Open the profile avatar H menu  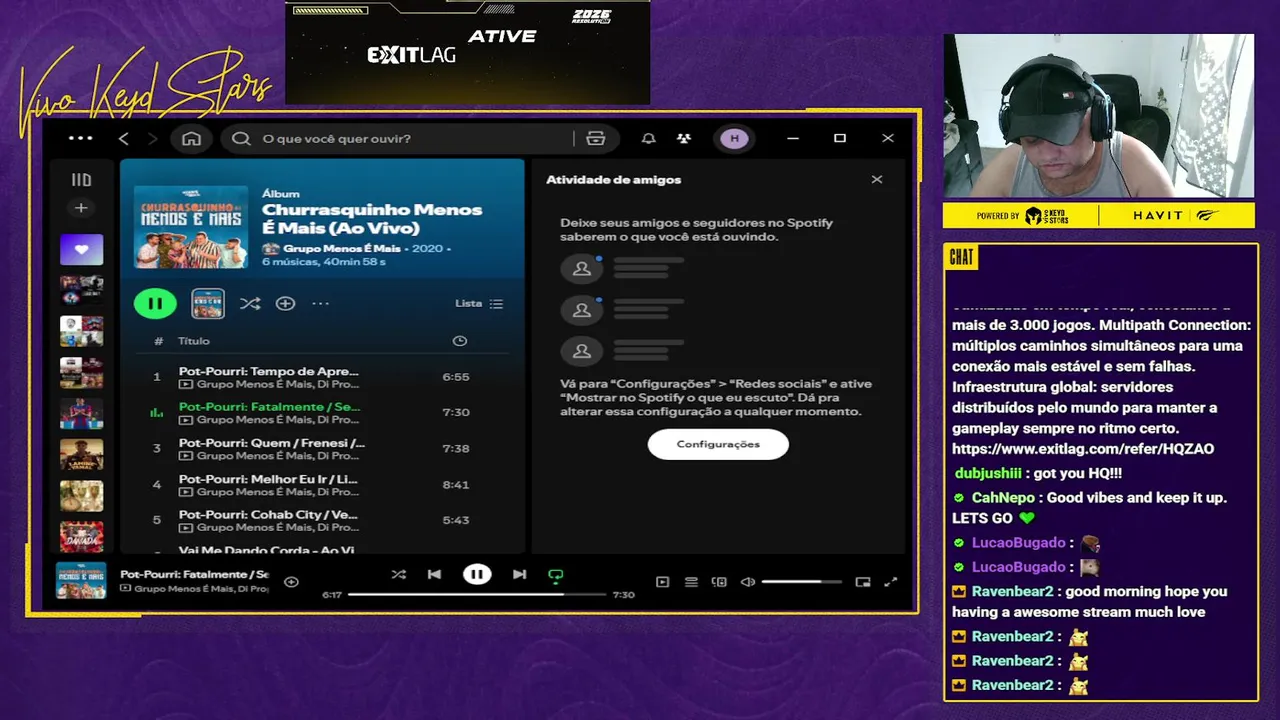pyautogui.click(x=734, y=138)
